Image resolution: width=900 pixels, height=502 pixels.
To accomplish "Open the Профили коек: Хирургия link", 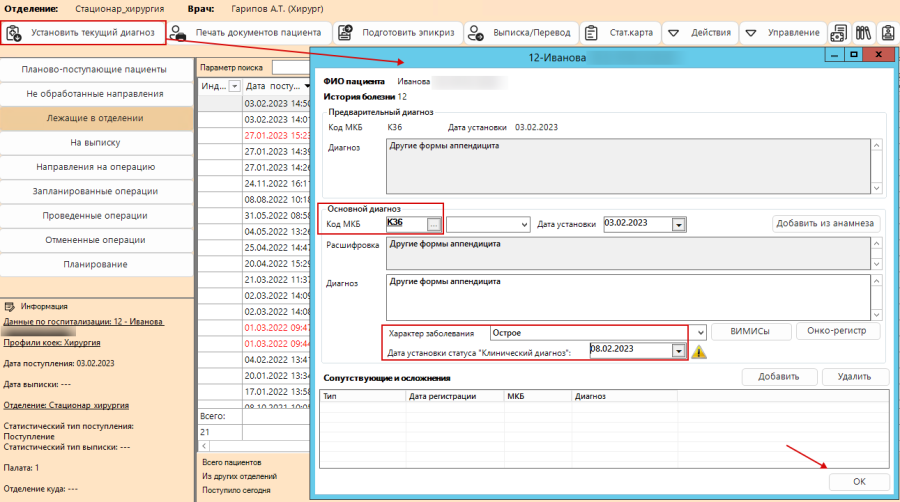I will pos(52,343).
